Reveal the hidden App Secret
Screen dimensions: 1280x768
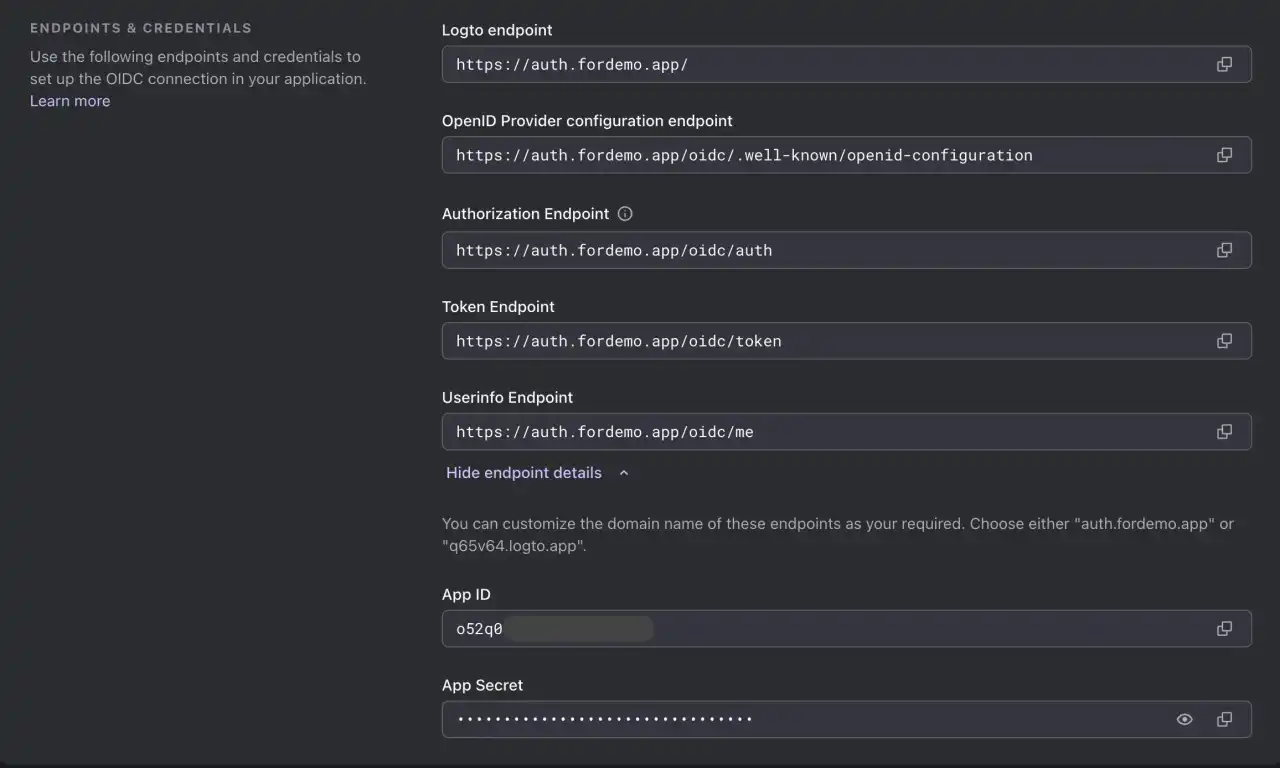pyautogui.click(x=1184, y=718)
